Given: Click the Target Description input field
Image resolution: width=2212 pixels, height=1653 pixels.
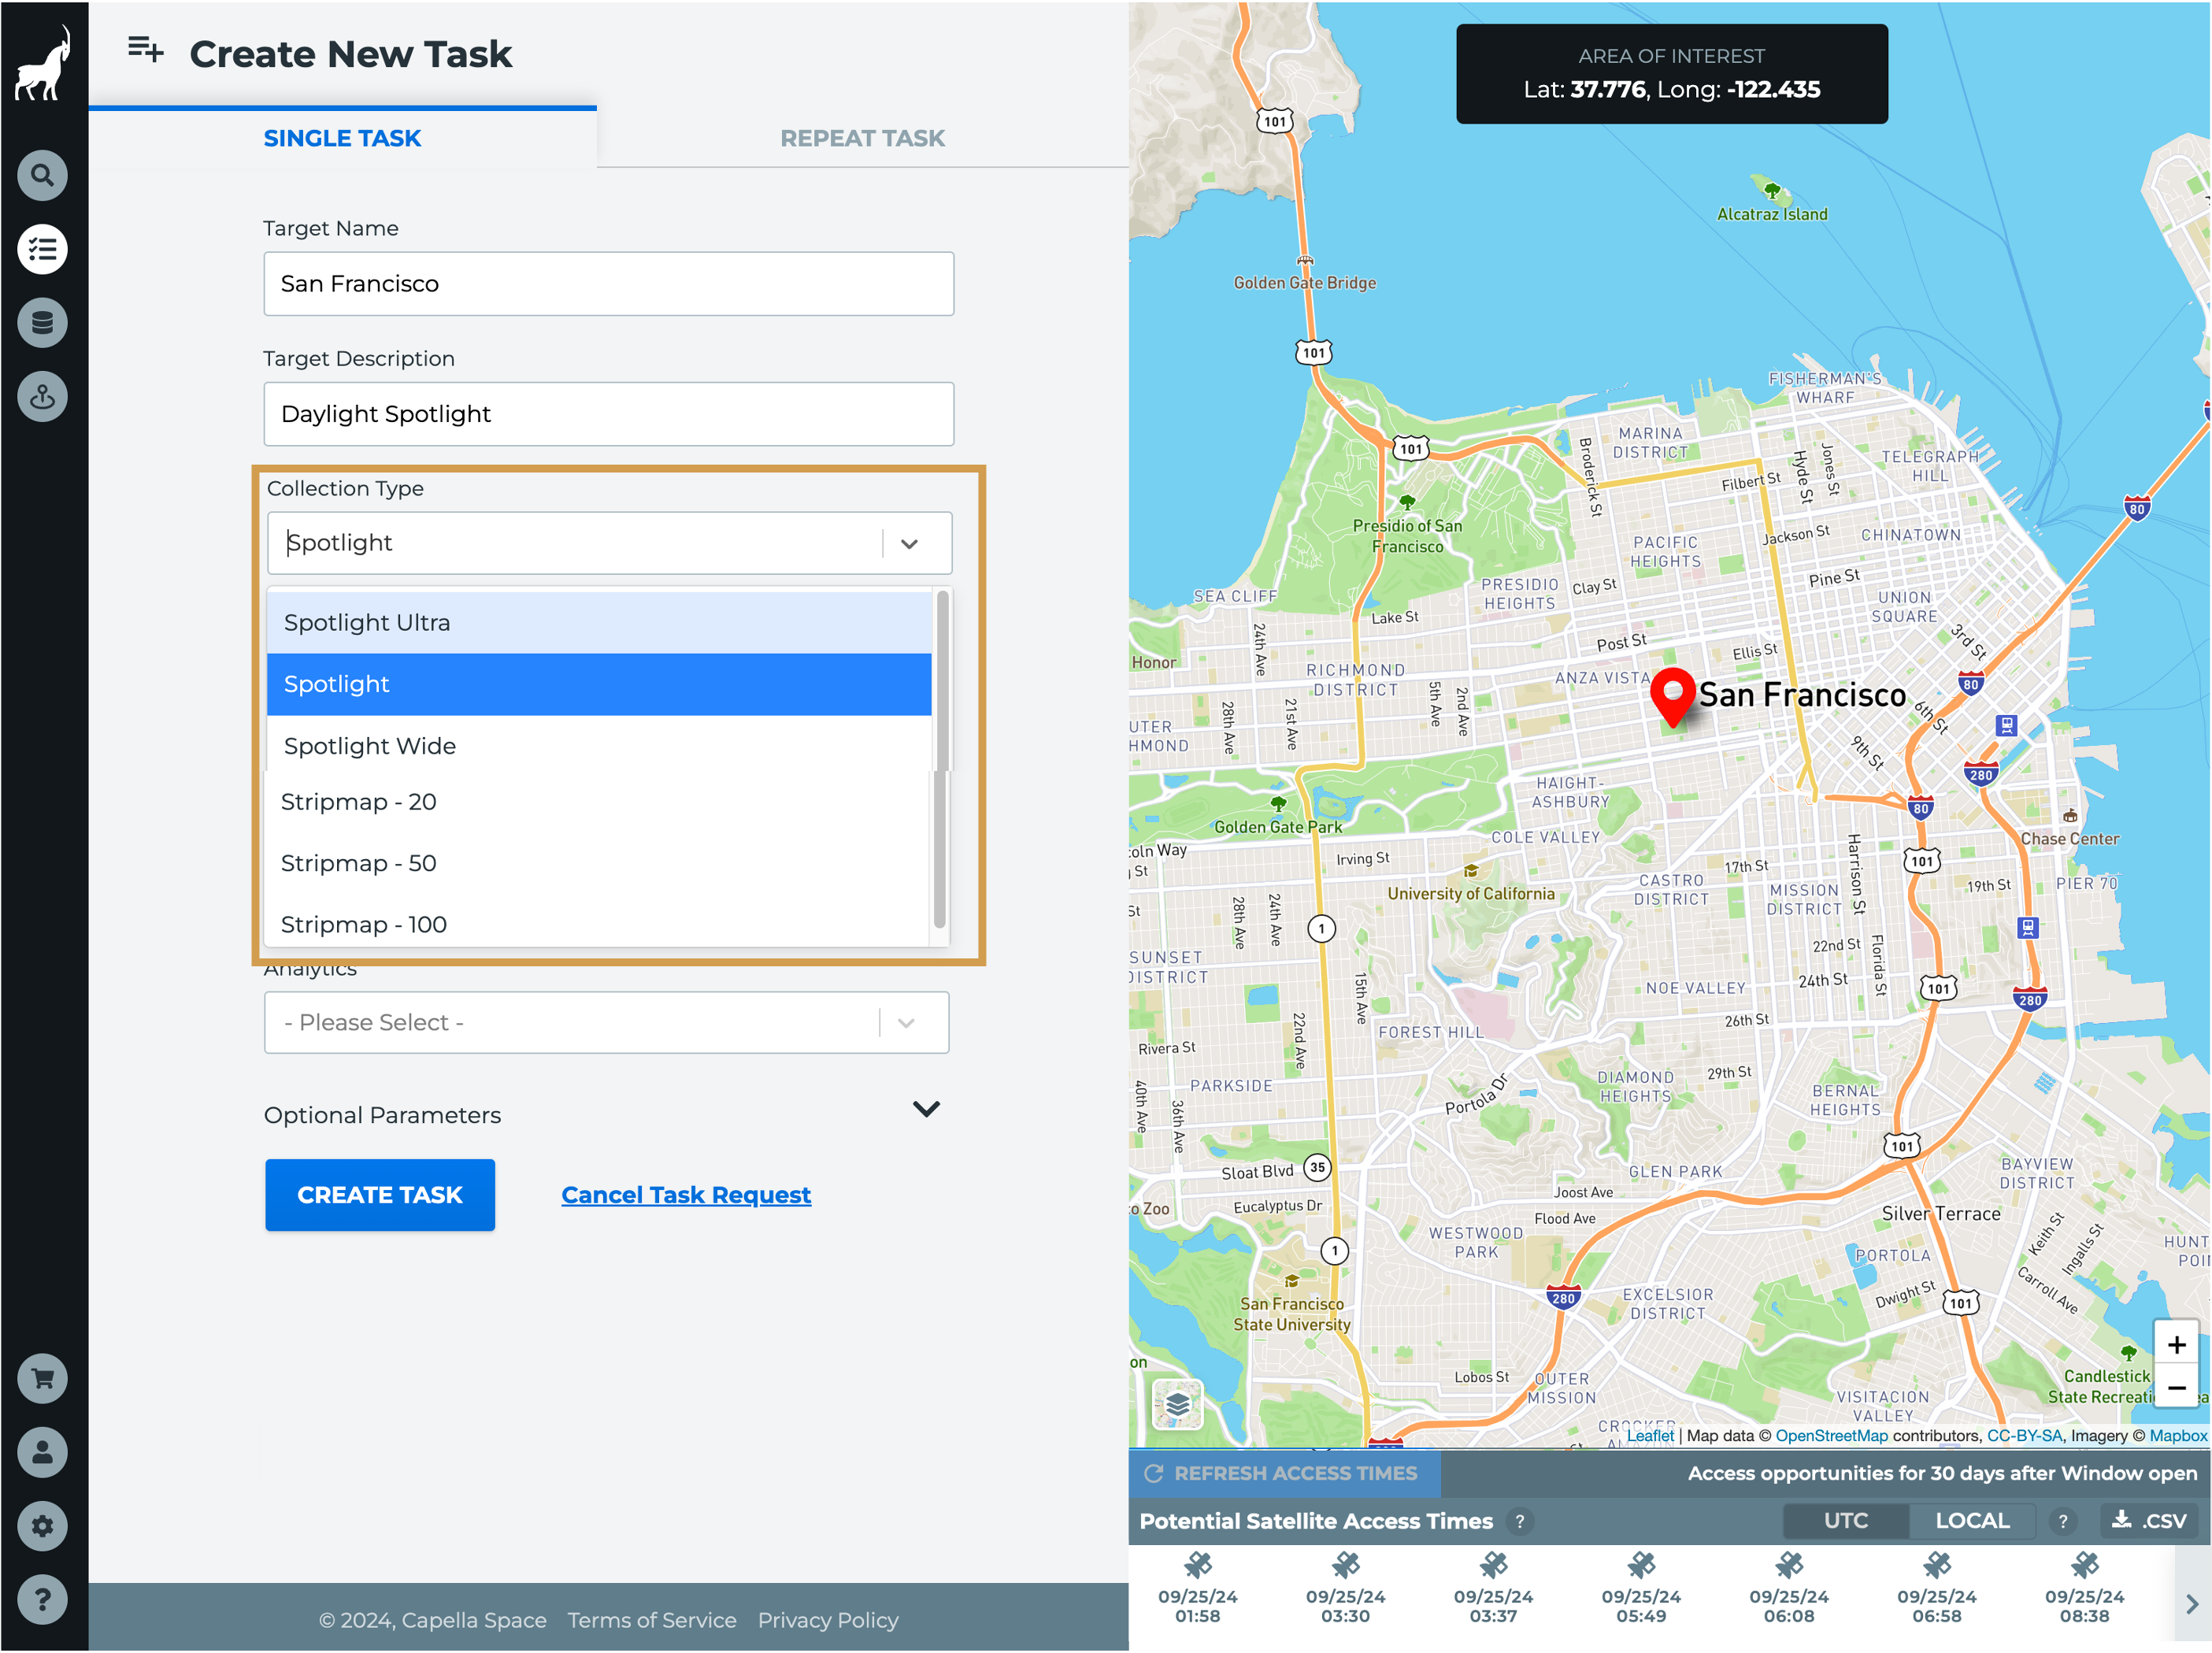Looking at the screenshot, I should (x=608, y=414).
